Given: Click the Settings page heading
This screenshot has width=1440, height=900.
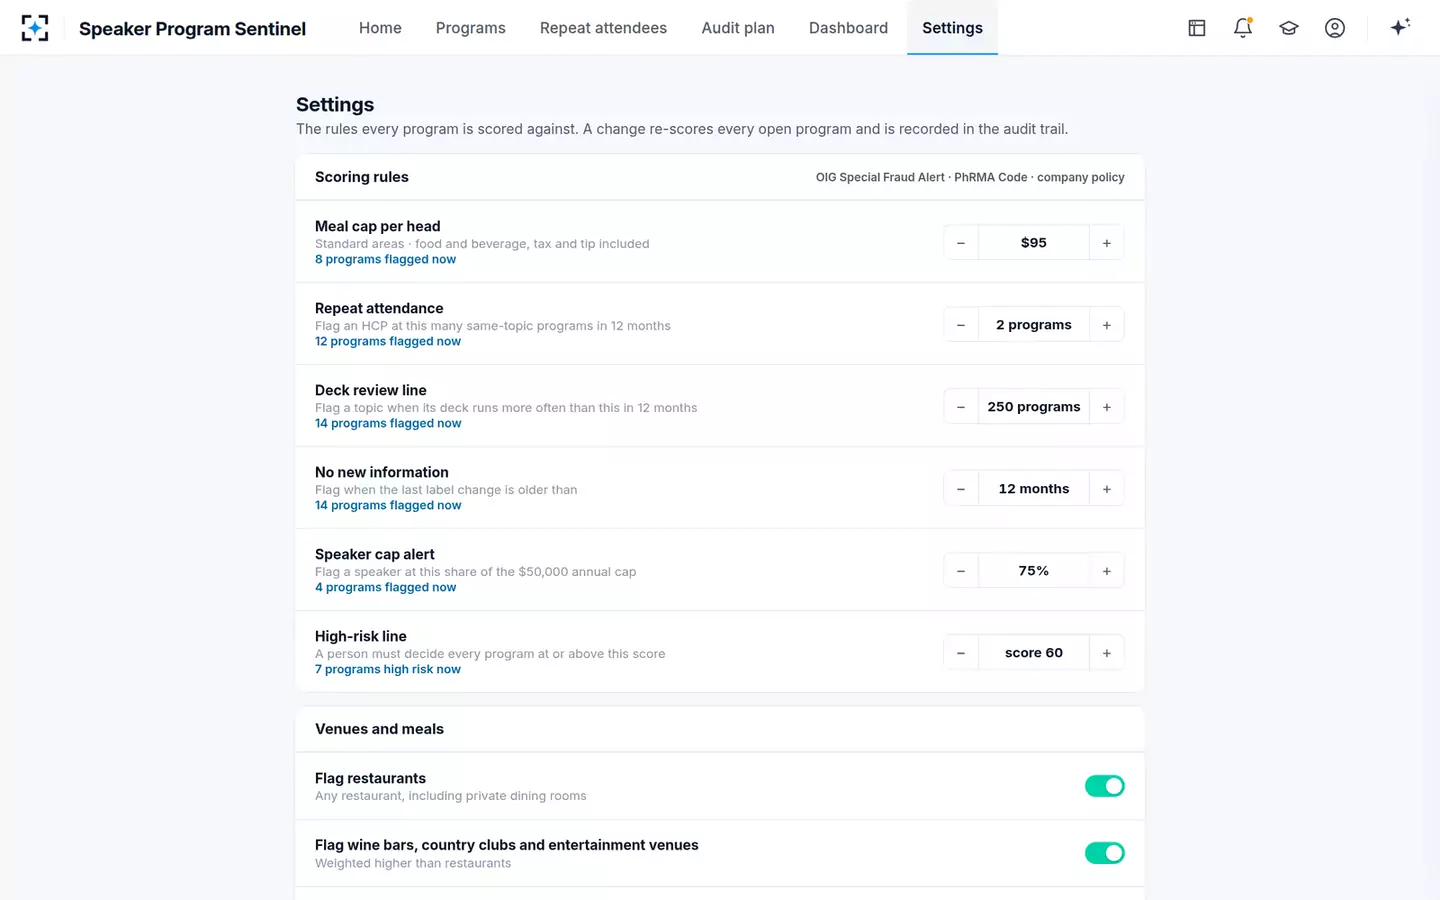Looking at the screenshot, I should tap(335, 105).
